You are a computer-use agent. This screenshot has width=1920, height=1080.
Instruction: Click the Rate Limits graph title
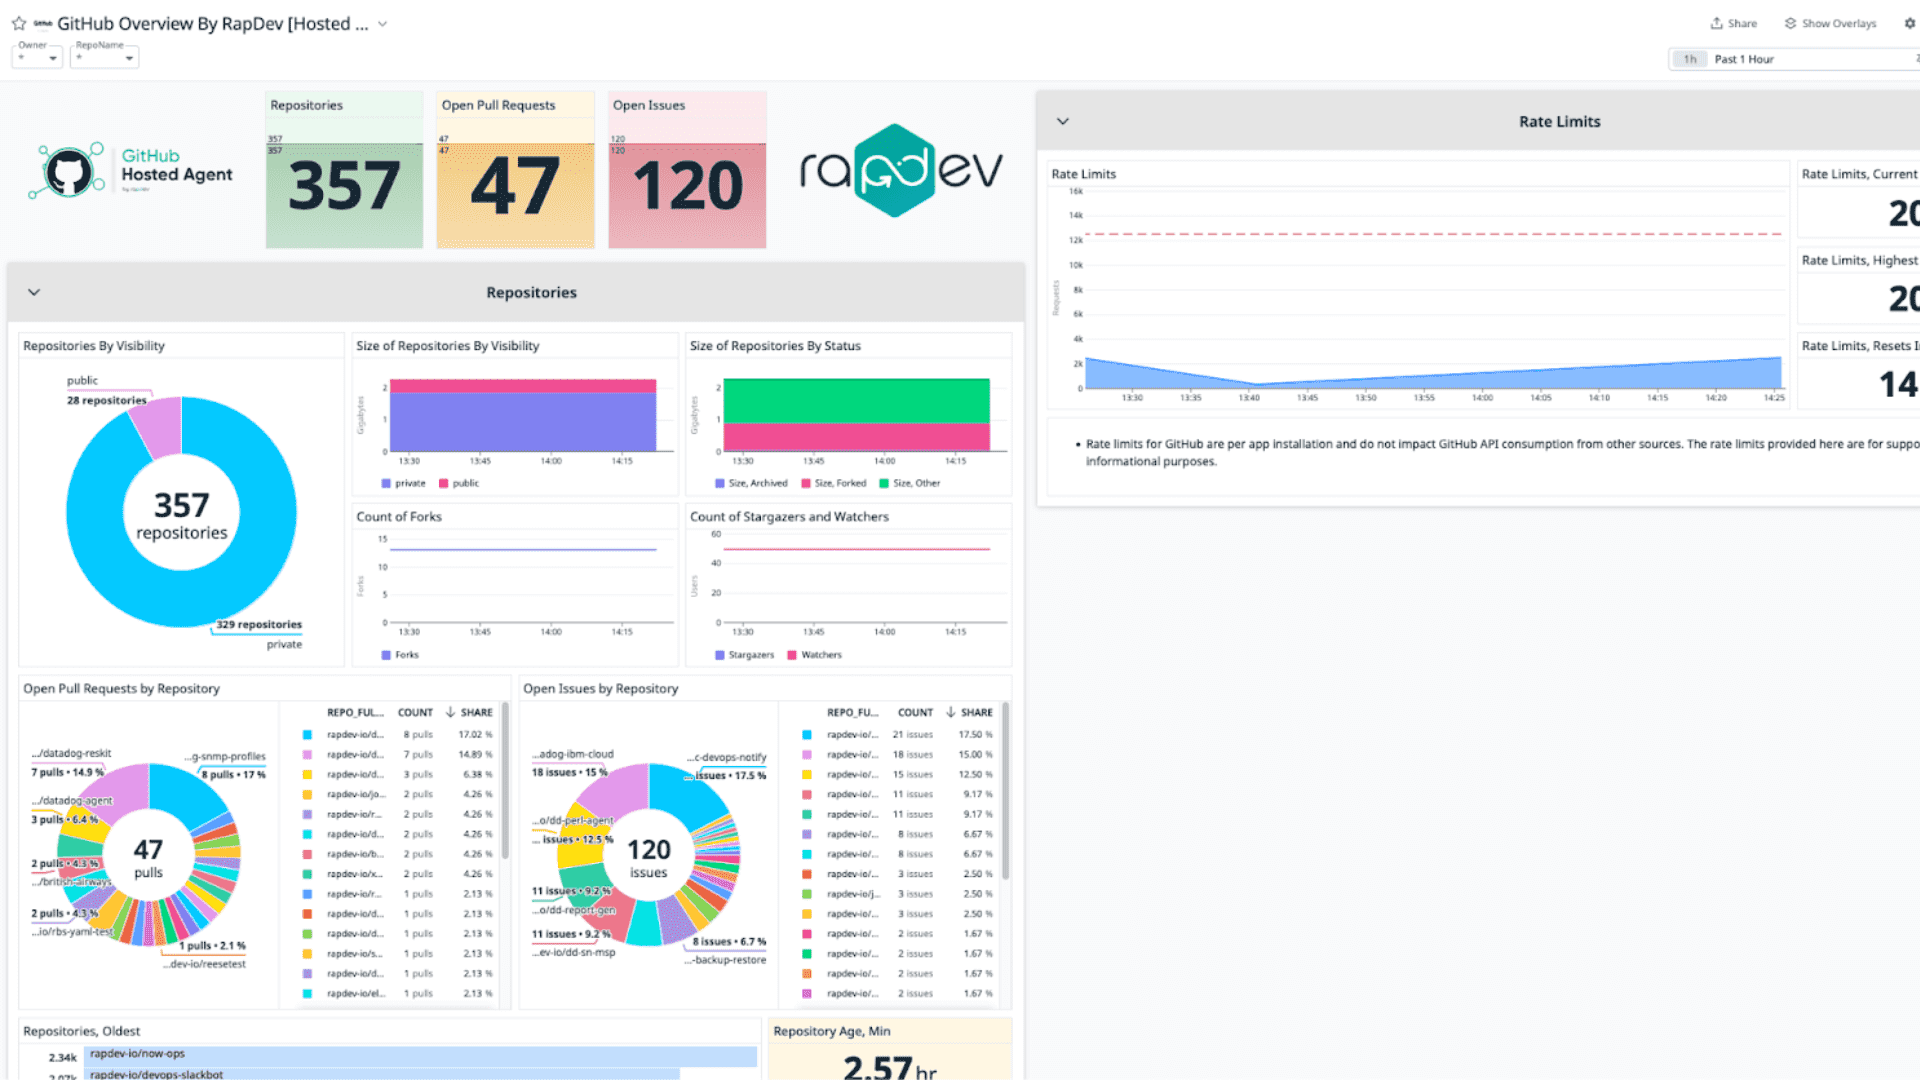(1083, 174)
